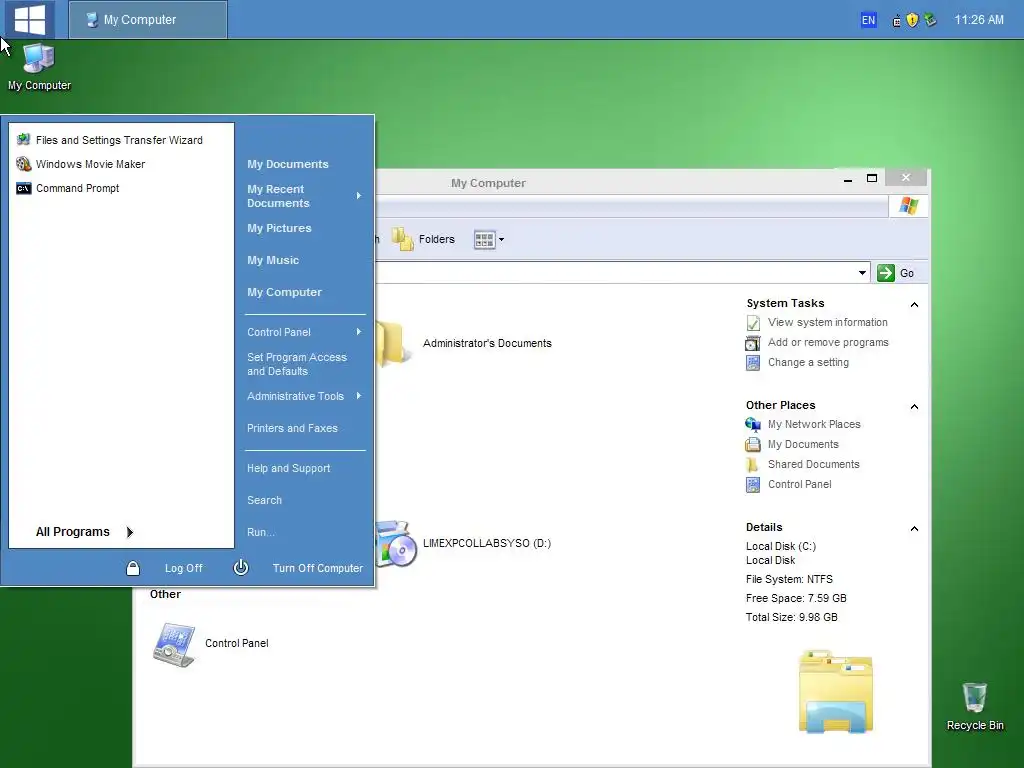
Task: Click the Change a setting icon
Action: click(753, 362)
